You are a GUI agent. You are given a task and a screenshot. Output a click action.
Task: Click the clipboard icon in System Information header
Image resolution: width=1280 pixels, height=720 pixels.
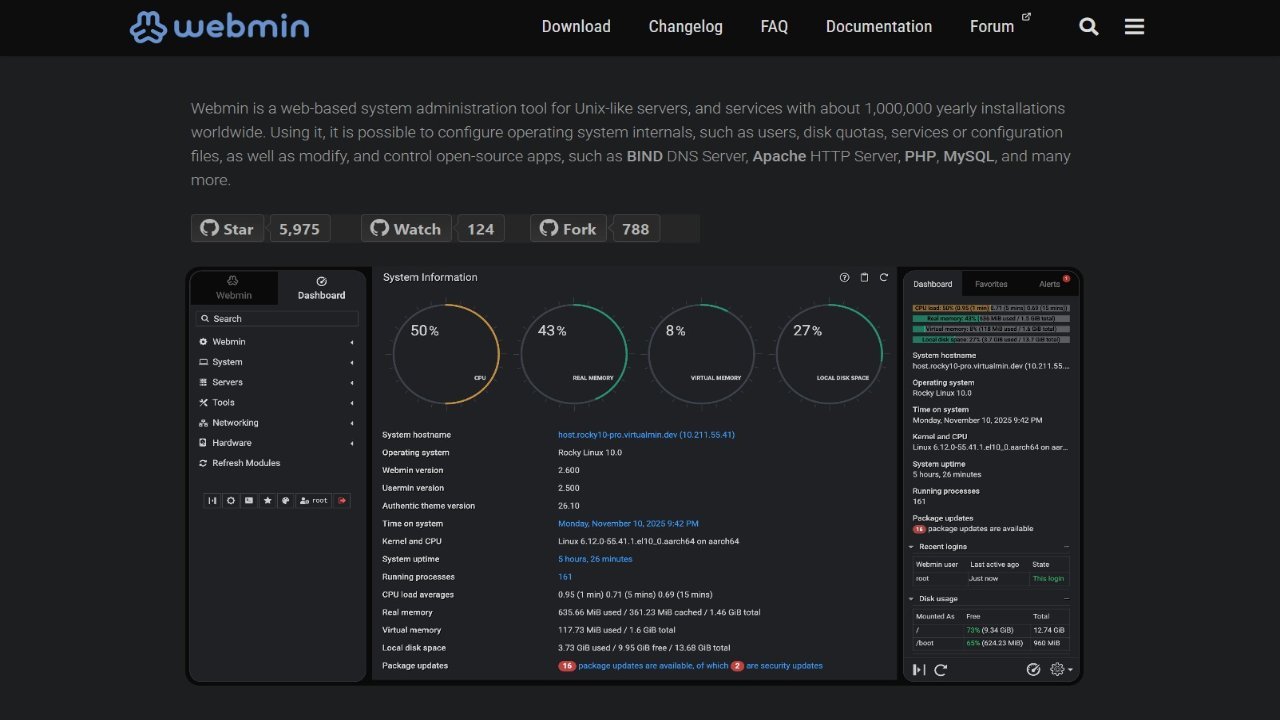865,278
